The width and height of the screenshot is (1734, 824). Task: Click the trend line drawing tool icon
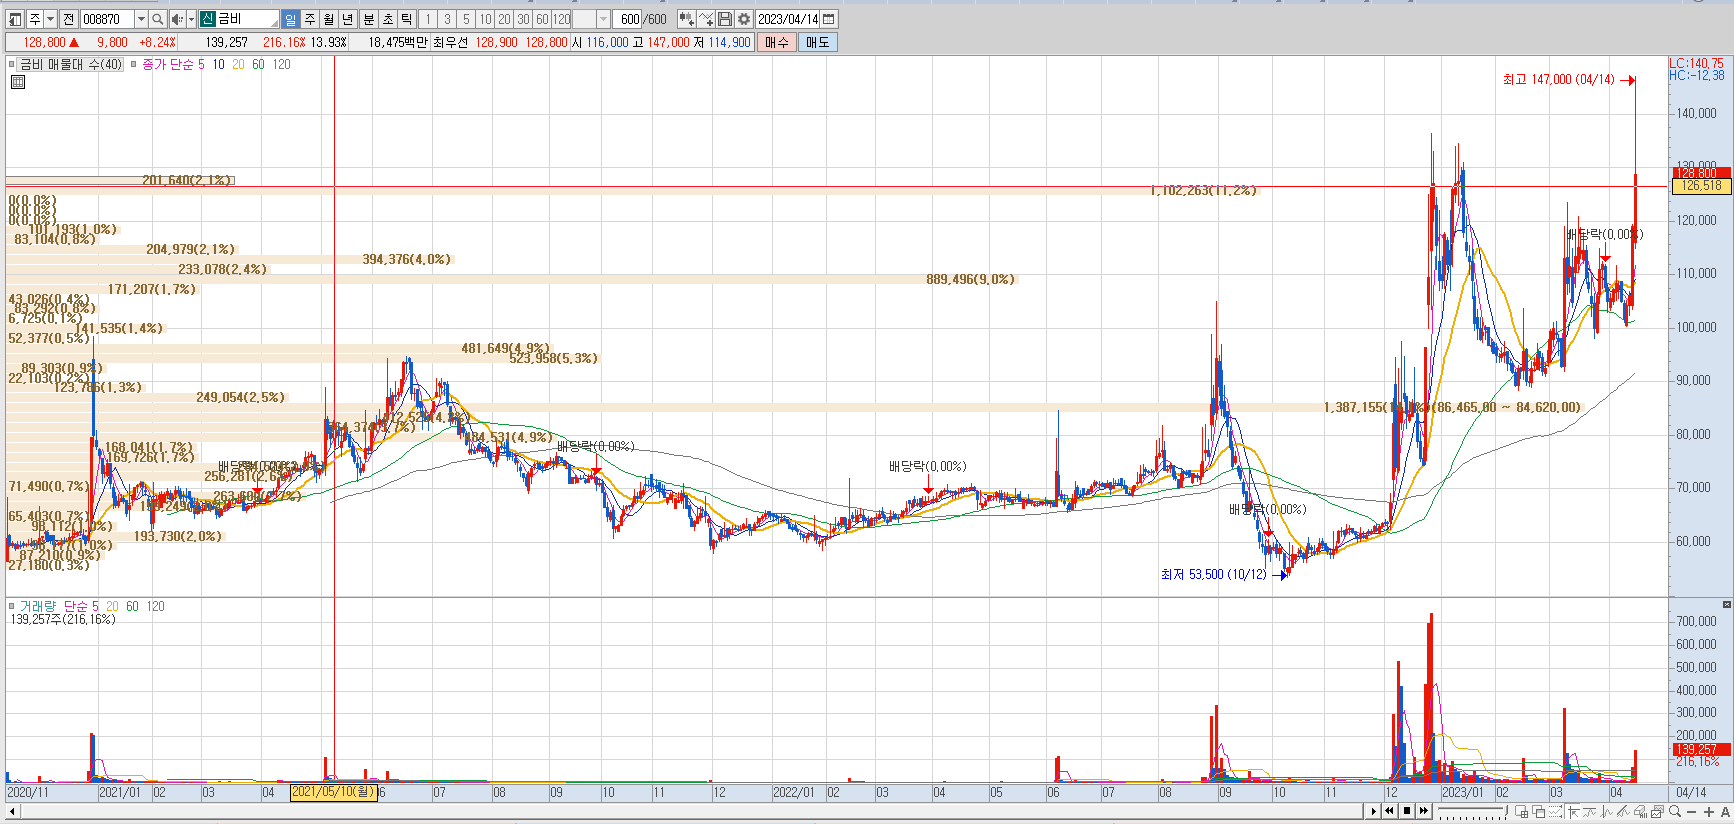point(1589,811)
